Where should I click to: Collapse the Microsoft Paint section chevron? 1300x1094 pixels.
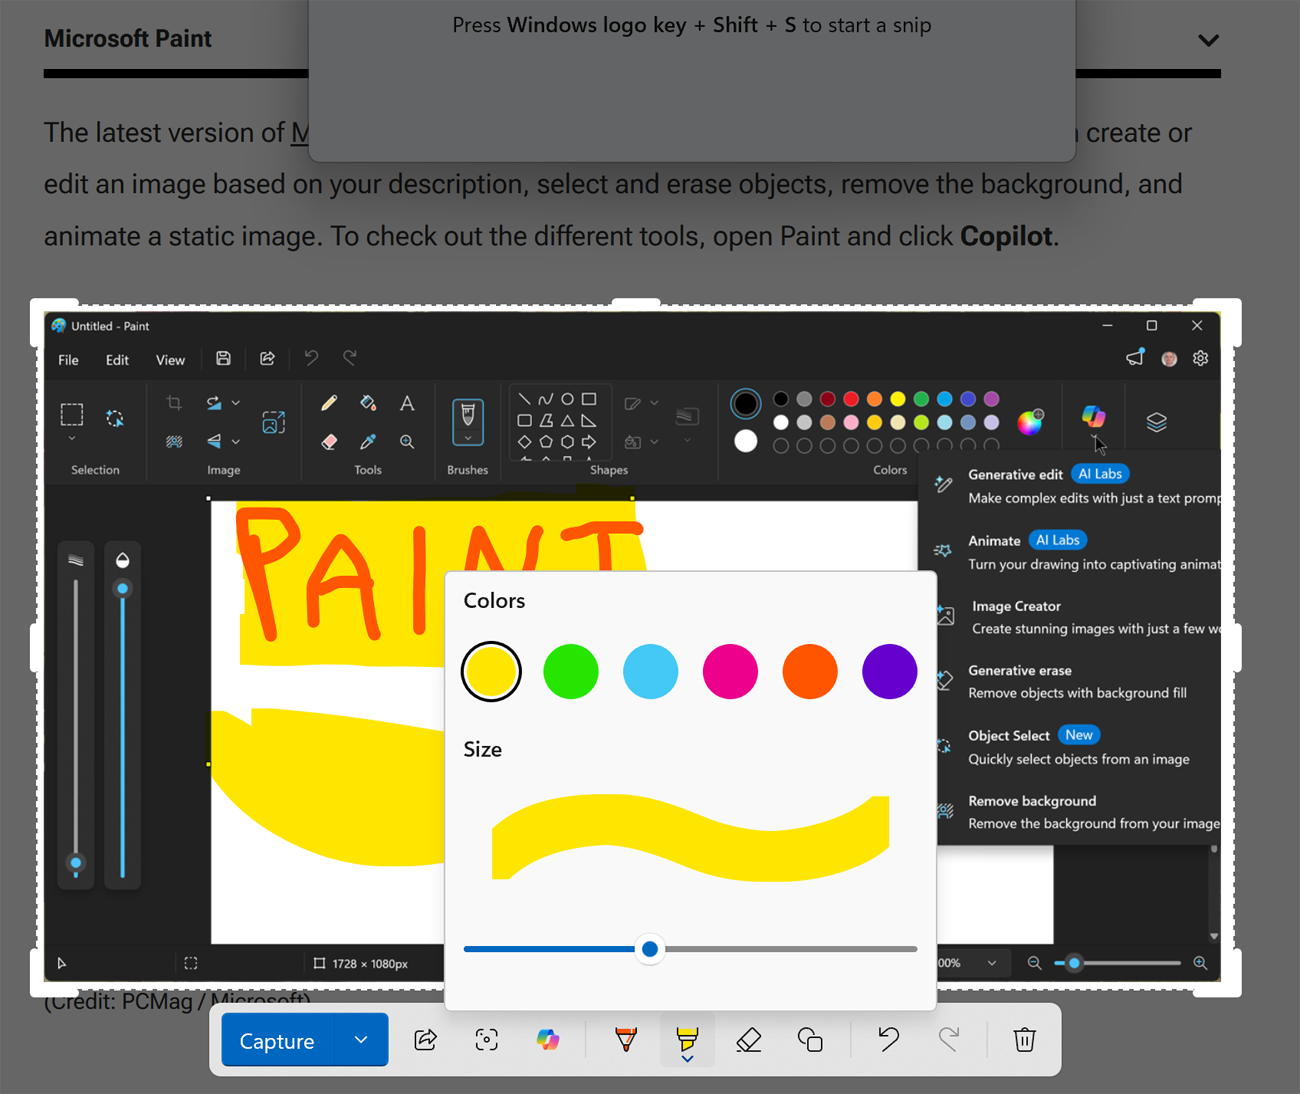pyautogui.click(x=1208, y=40)
